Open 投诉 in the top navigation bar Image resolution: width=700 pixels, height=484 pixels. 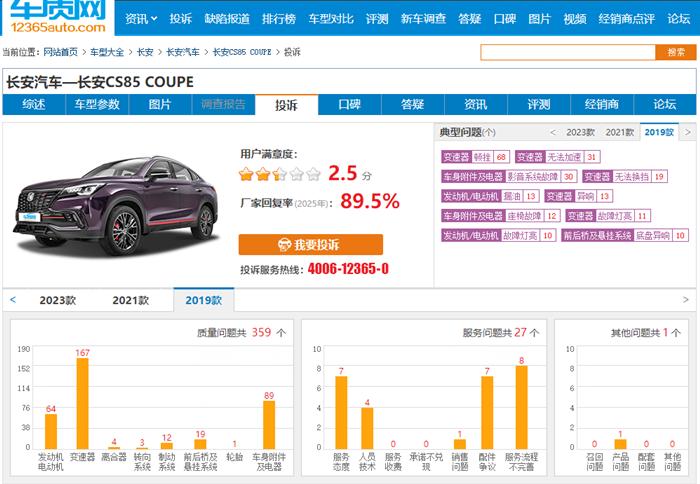coord(180,19)
